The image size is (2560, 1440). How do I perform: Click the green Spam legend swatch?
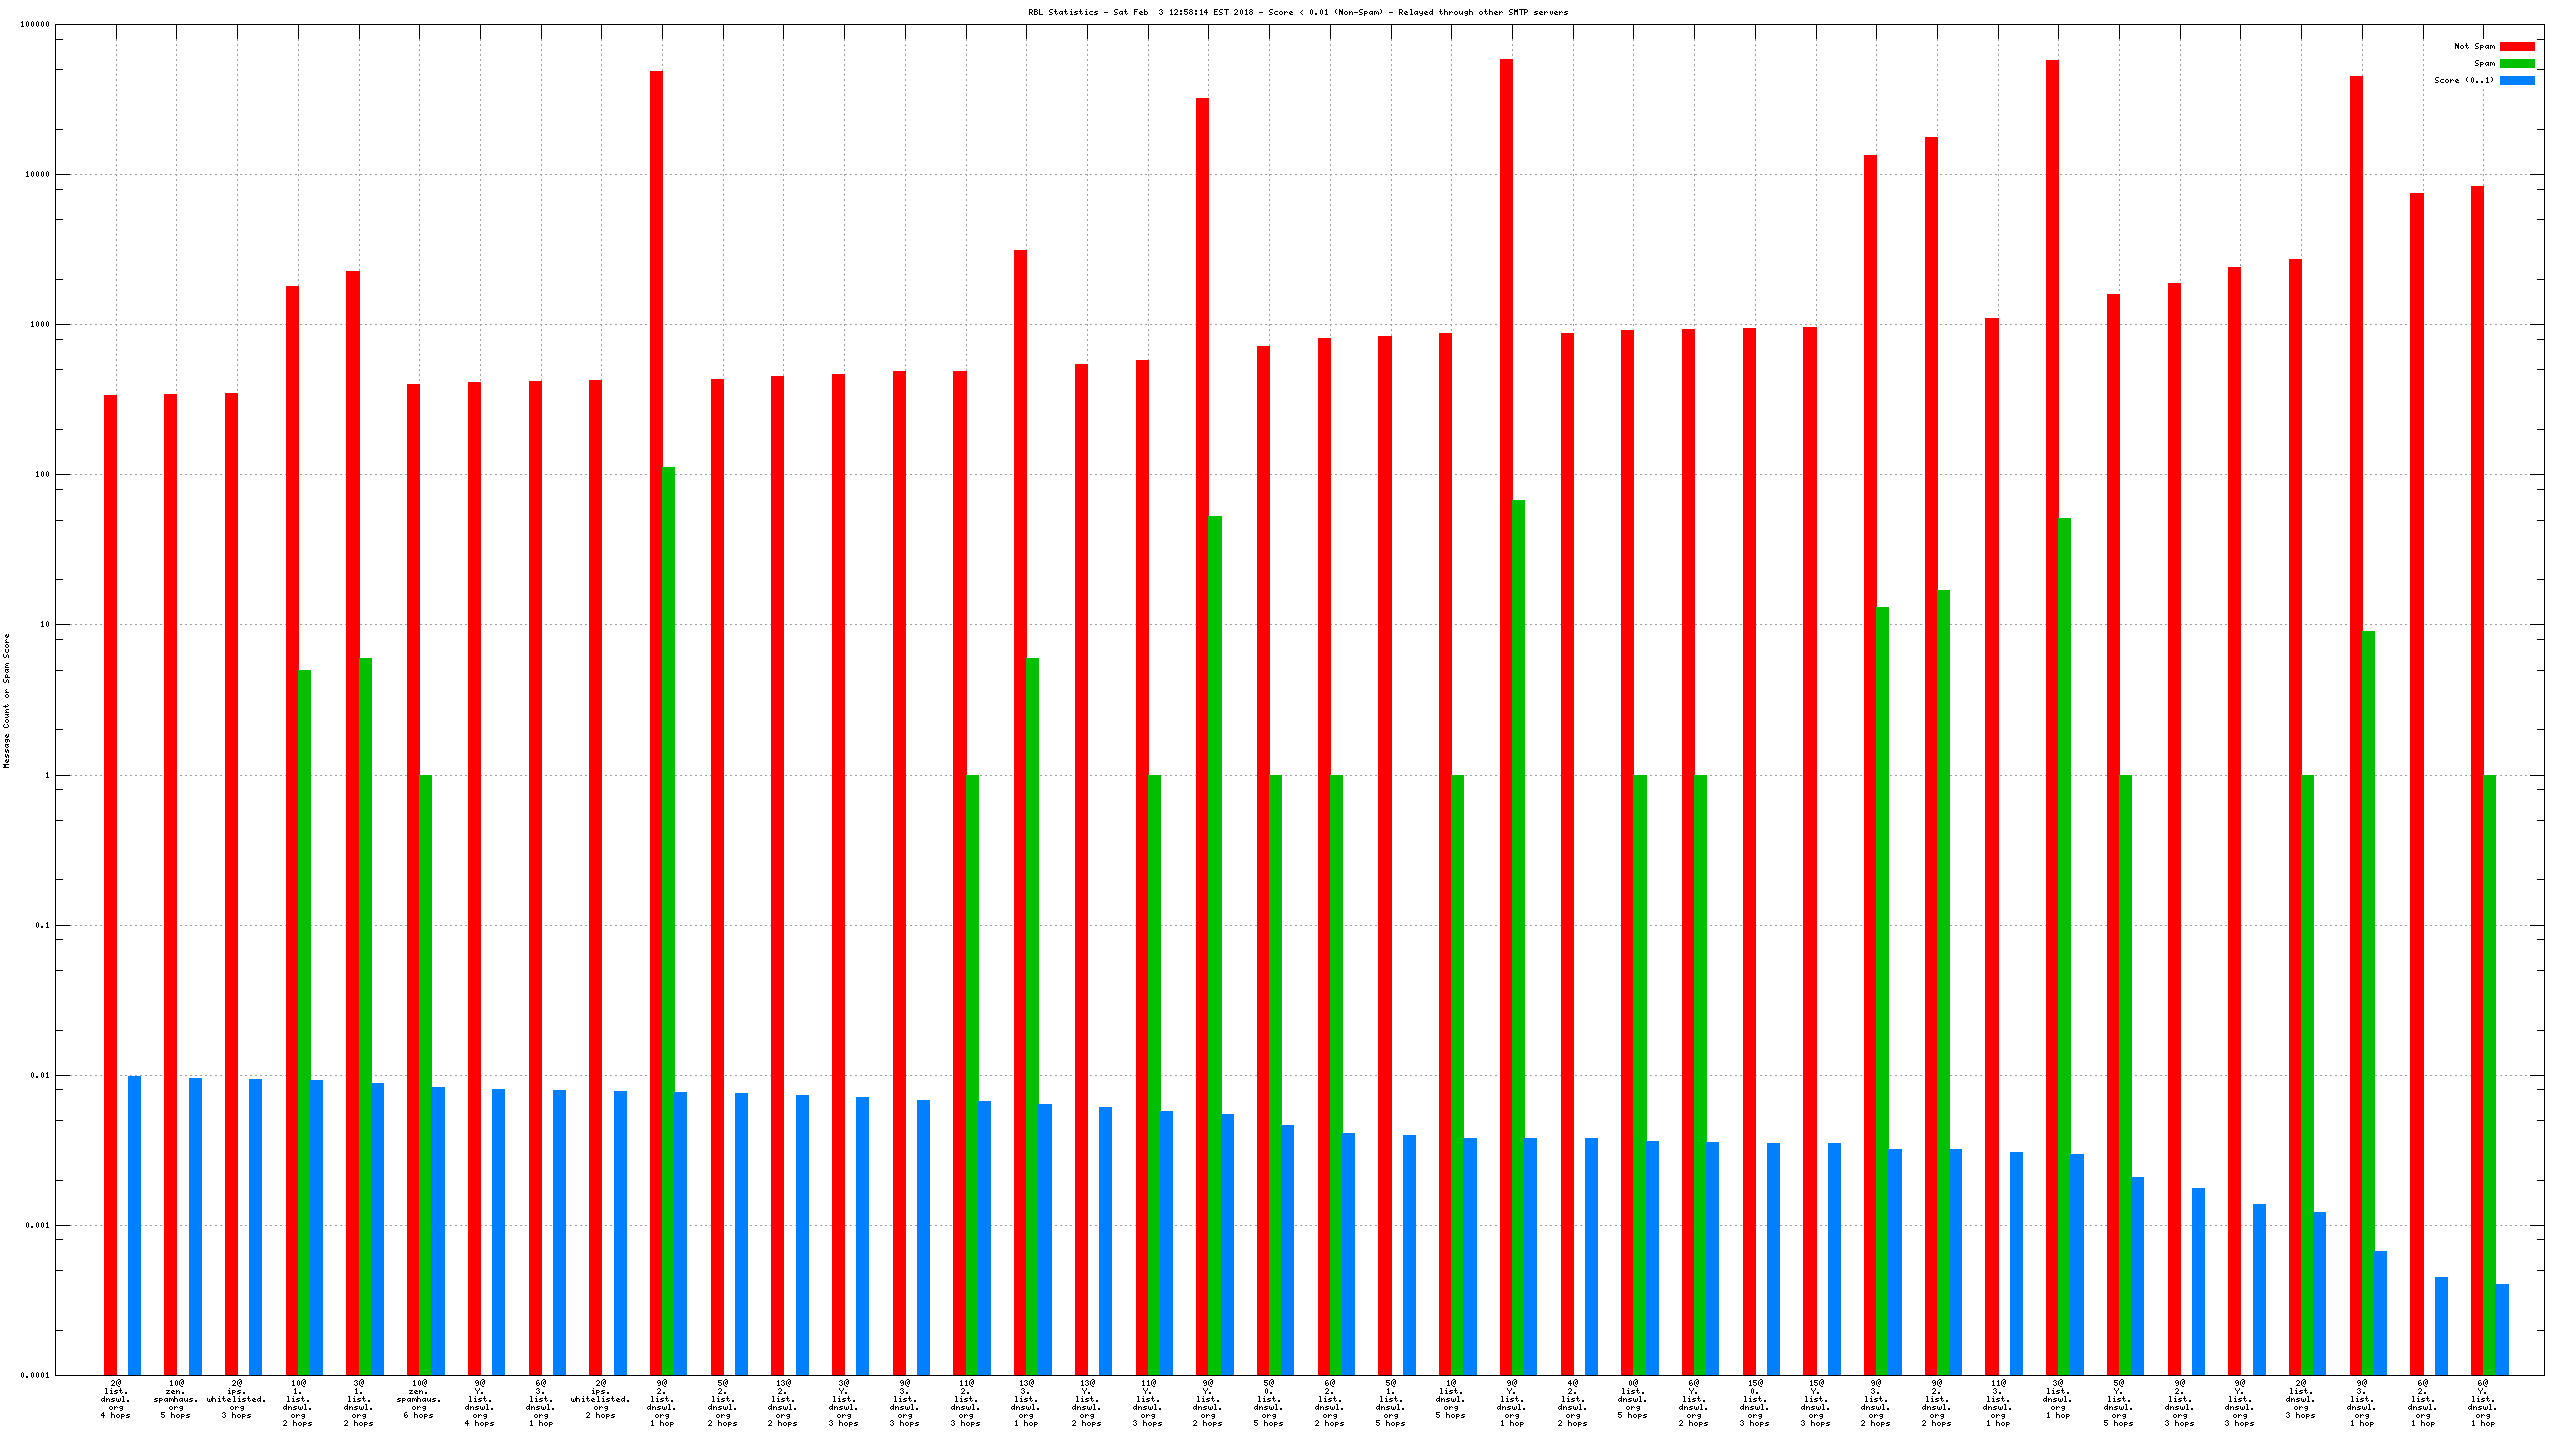2516,63
